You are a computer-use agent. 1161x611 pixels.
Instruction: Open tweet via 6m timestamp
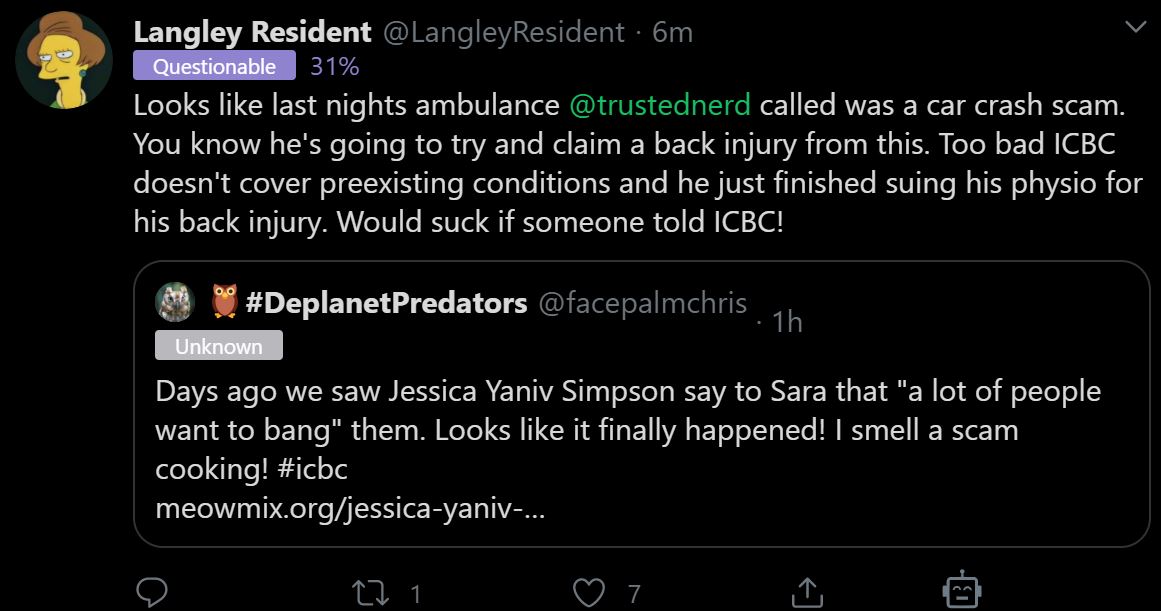(x=672, y=32)
